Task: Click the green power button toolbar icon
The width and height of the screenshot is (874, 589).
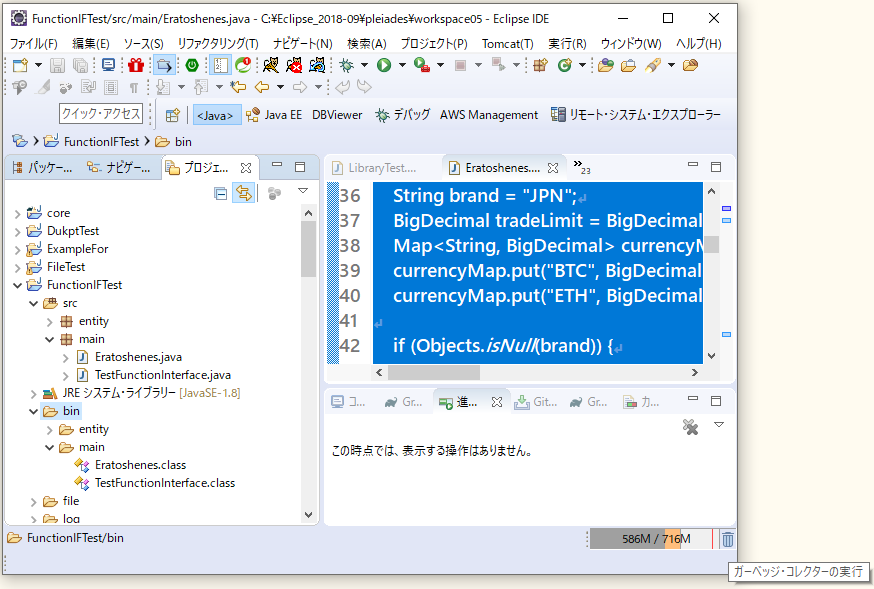Action: [192, 66]
